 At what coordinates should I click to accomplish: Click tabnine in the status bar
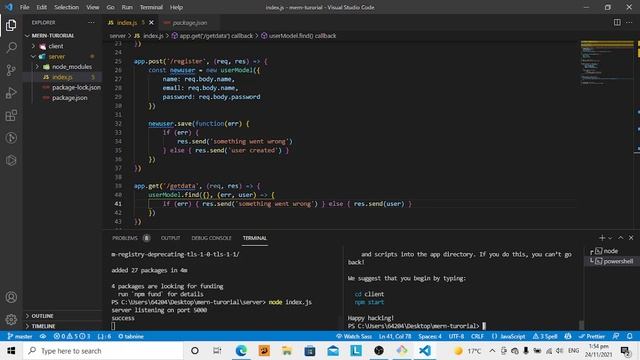tap(131, 336)
